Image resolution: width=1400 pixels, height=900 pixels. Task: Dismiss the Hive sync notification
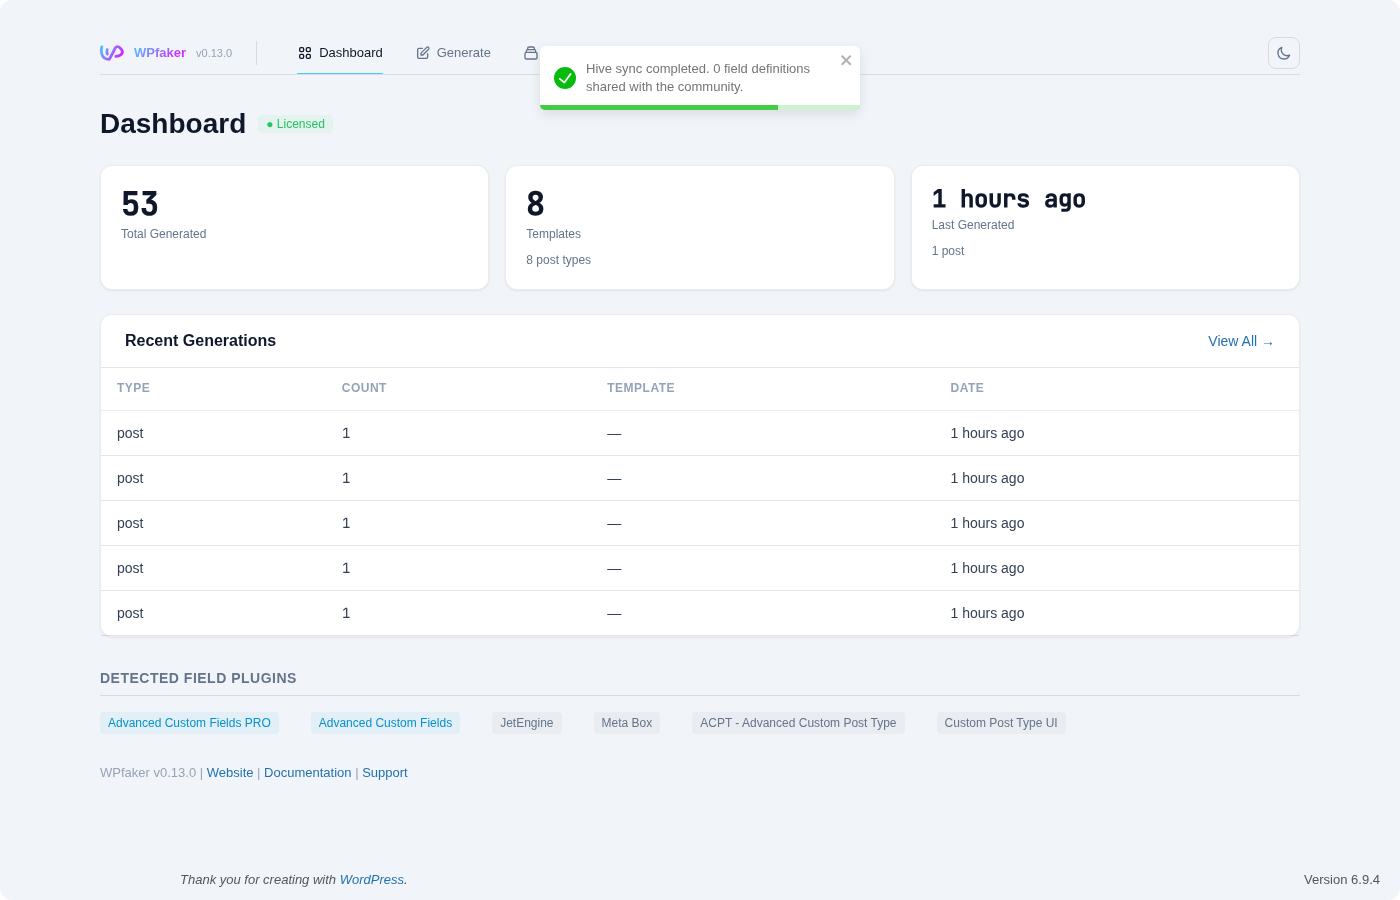tap(846, 60)
